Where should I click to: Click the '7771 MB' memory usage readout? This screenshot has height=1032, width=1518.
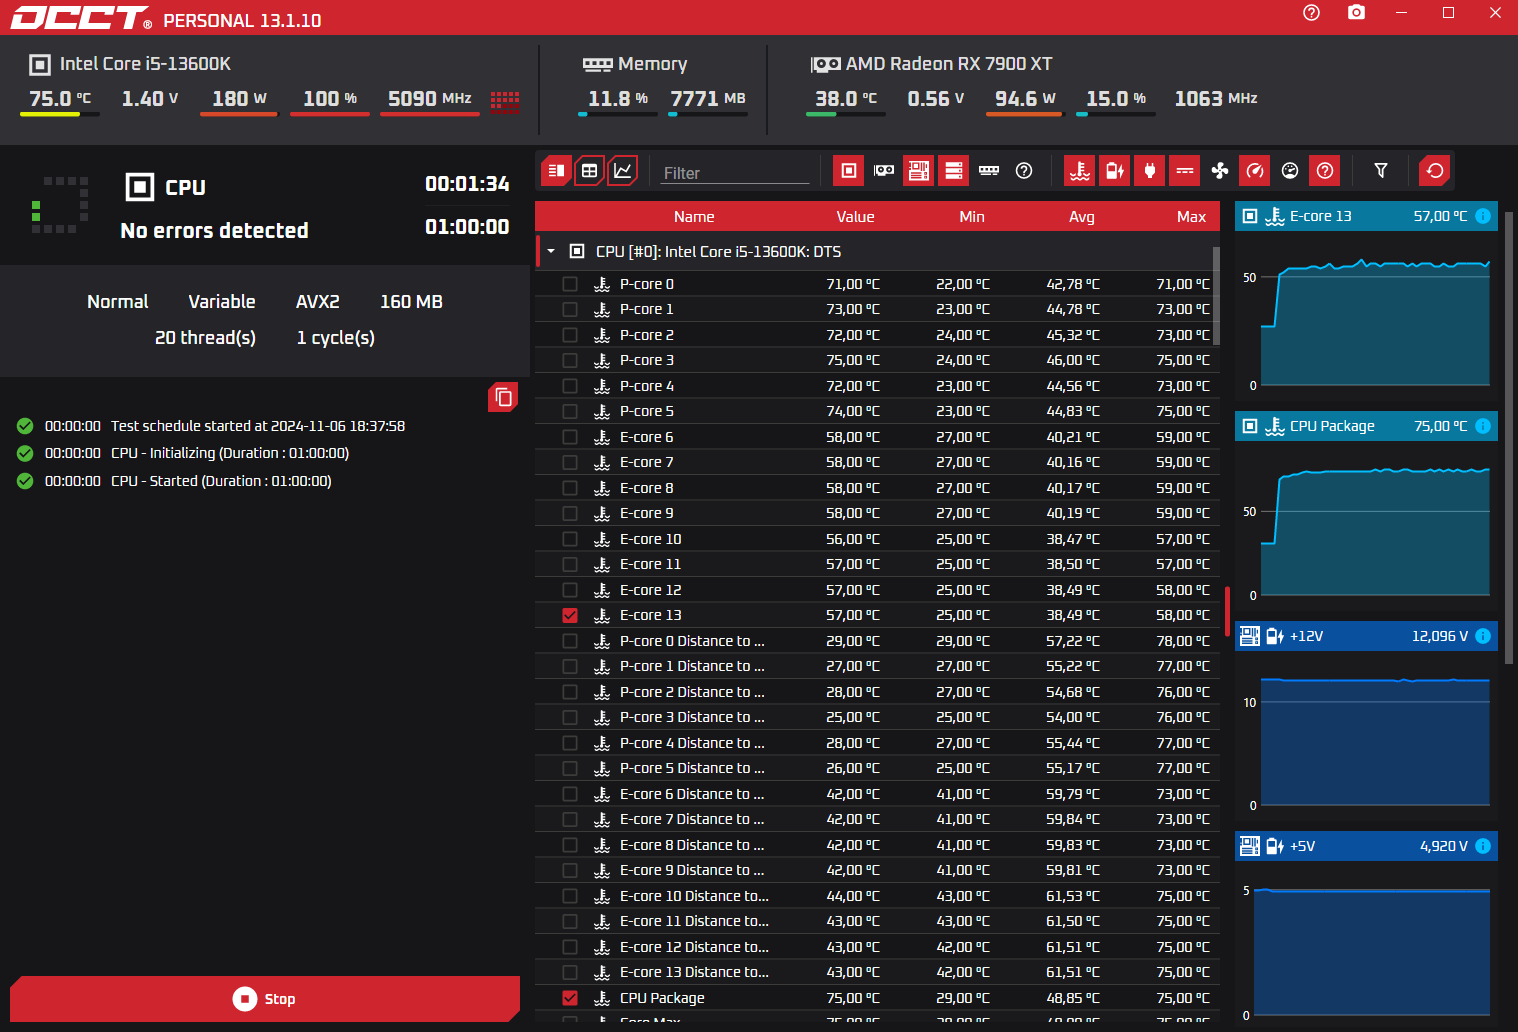708,99
